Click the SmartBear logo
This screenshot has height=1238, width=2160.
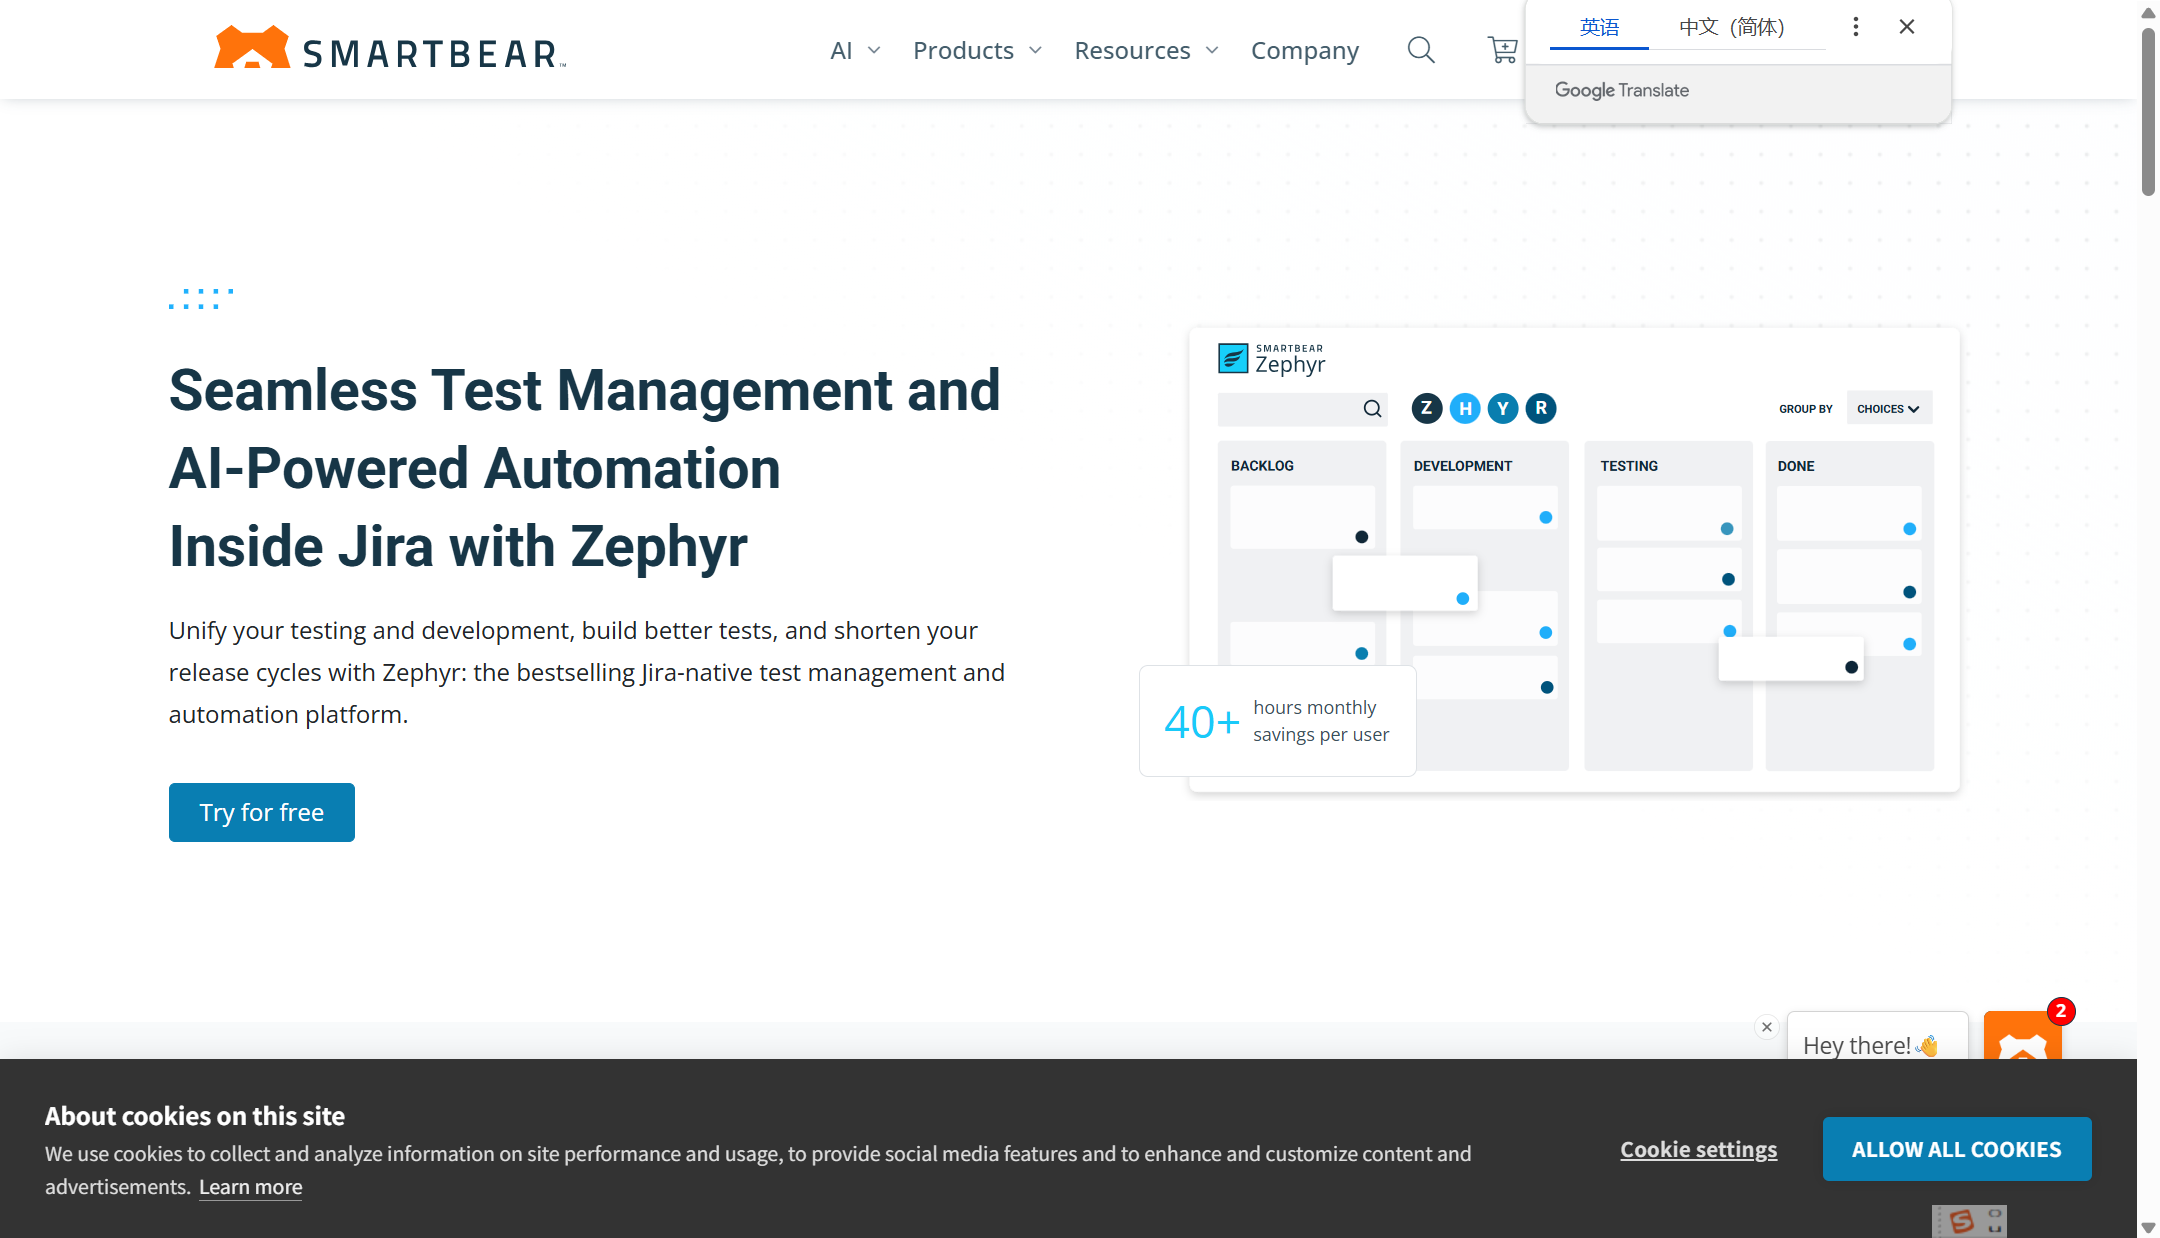click(x=390, y=49)
